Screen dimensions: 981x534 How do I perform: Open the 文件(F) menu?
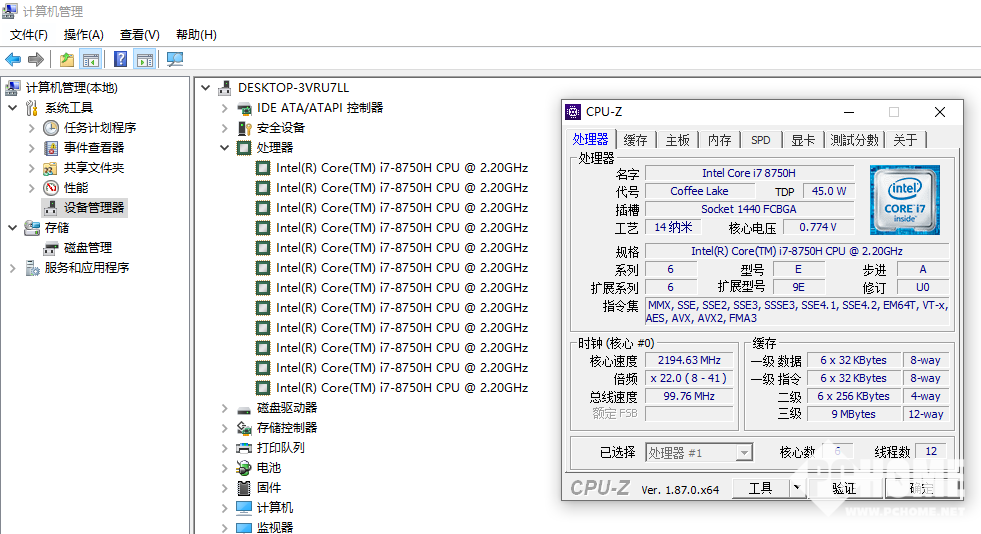[x=29, y=34]
